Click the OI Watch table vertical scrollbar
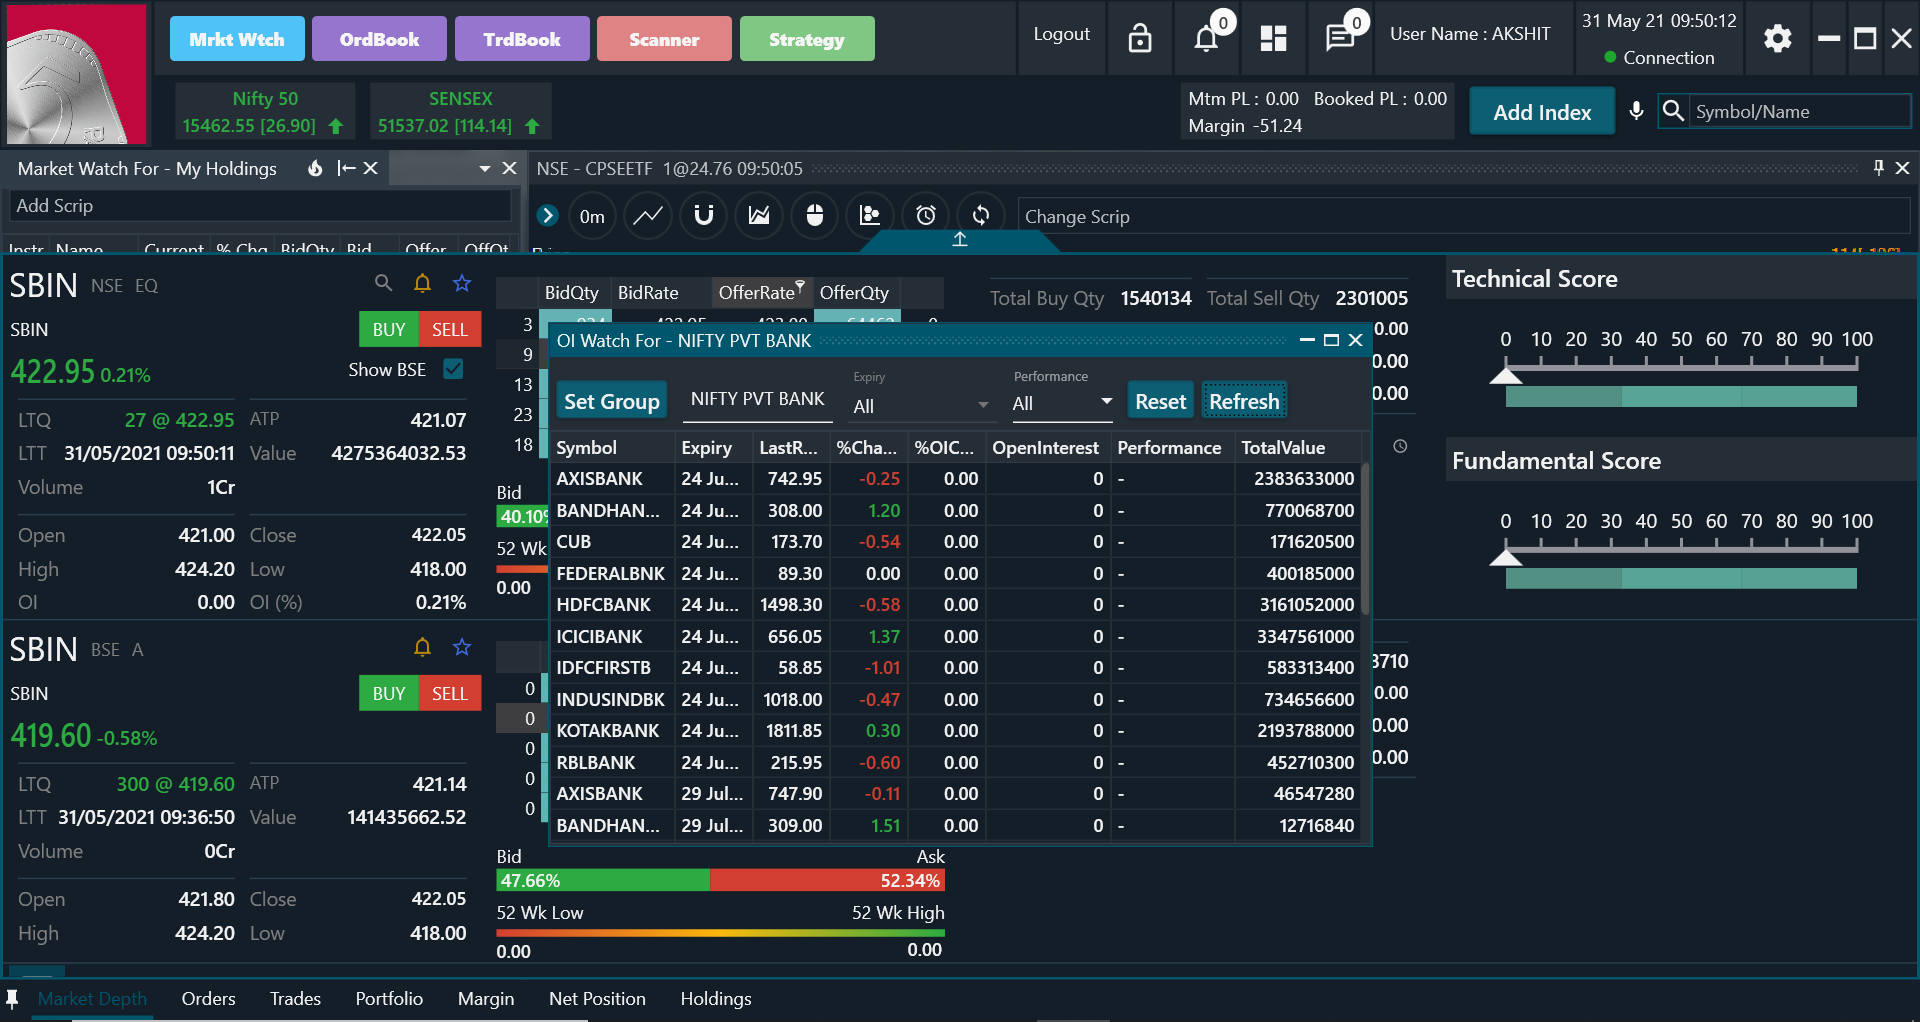The image size is (1920, 1022). pos(1365,540)
